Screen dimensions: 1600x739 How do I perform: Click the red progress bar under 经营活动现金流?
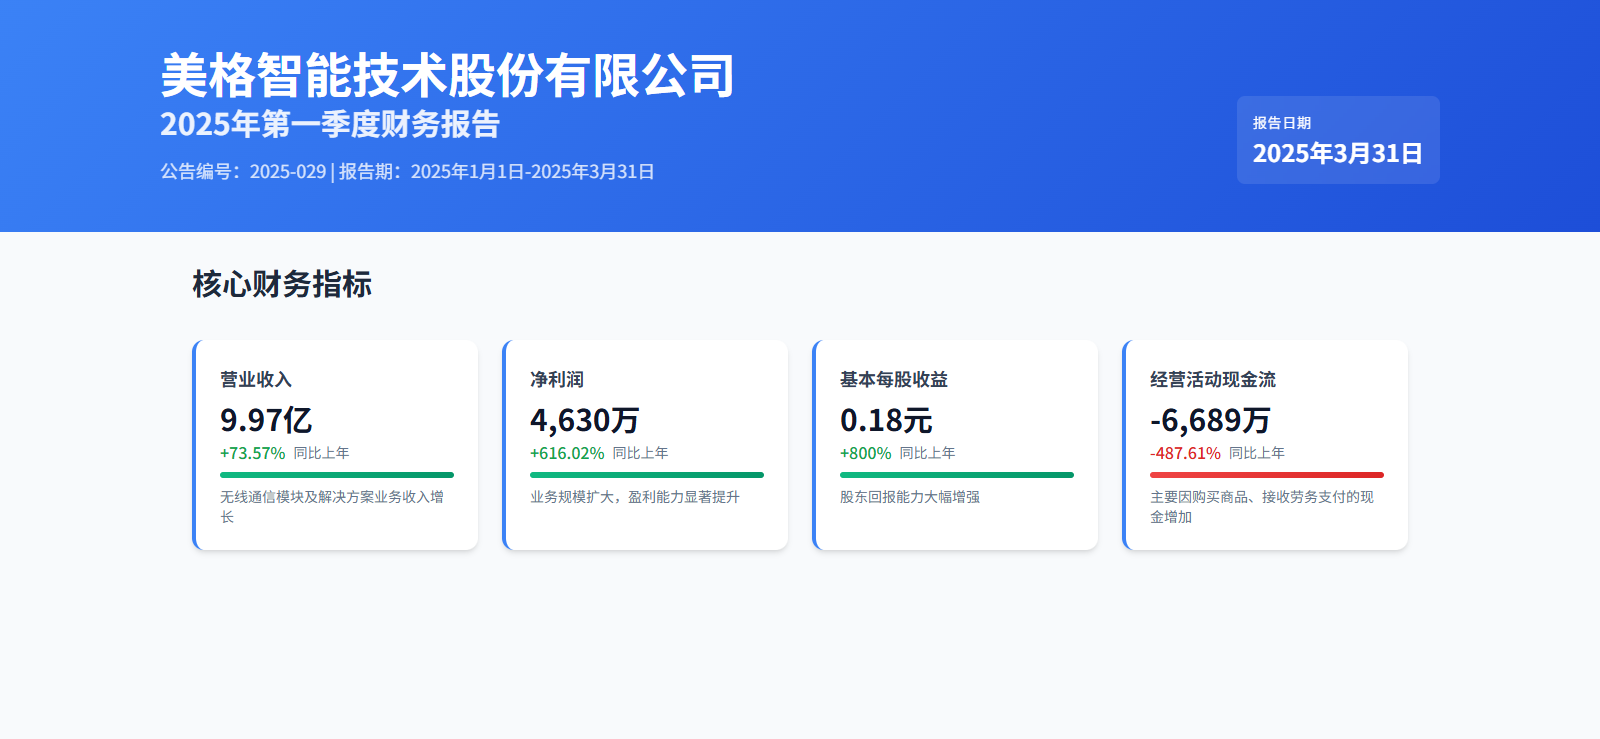1267,475
